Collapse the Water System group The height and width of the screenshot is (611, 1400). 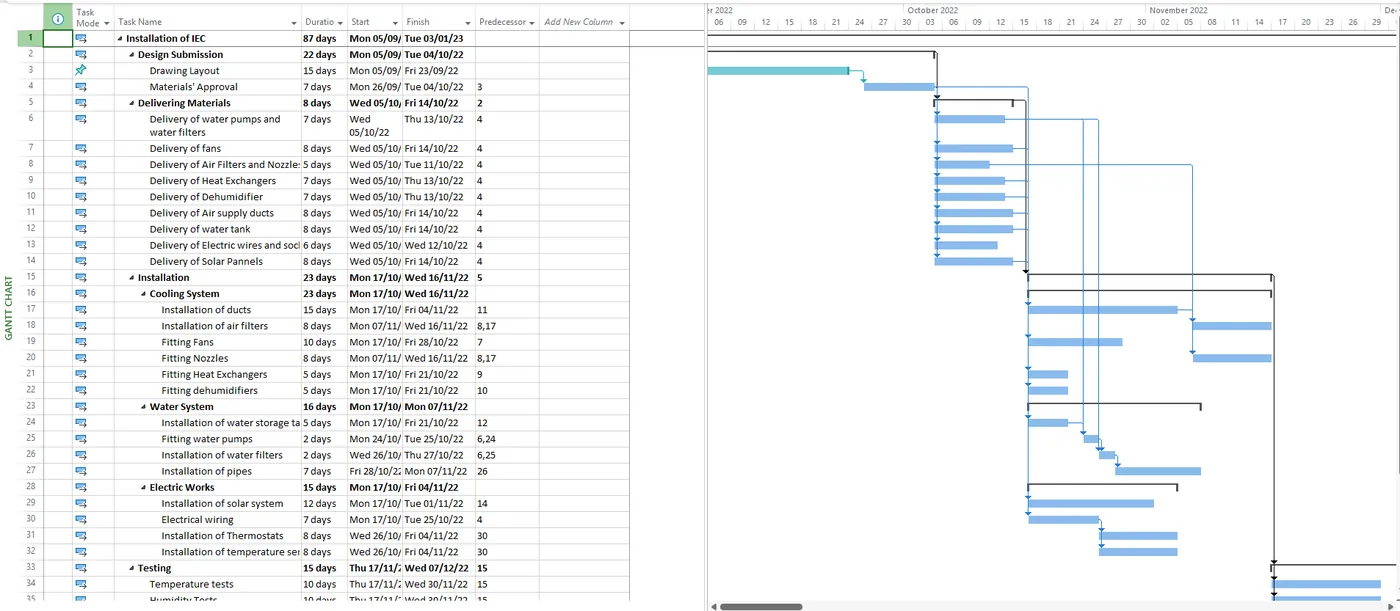145,407
